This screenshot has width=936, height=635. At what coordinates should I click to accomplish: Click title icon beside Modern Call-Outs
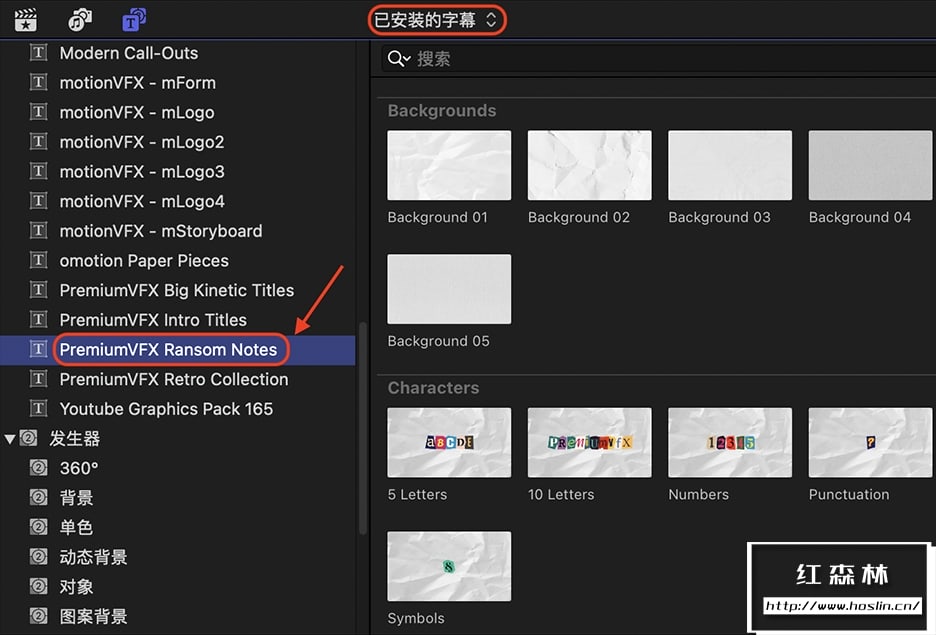tap(38, 53)
